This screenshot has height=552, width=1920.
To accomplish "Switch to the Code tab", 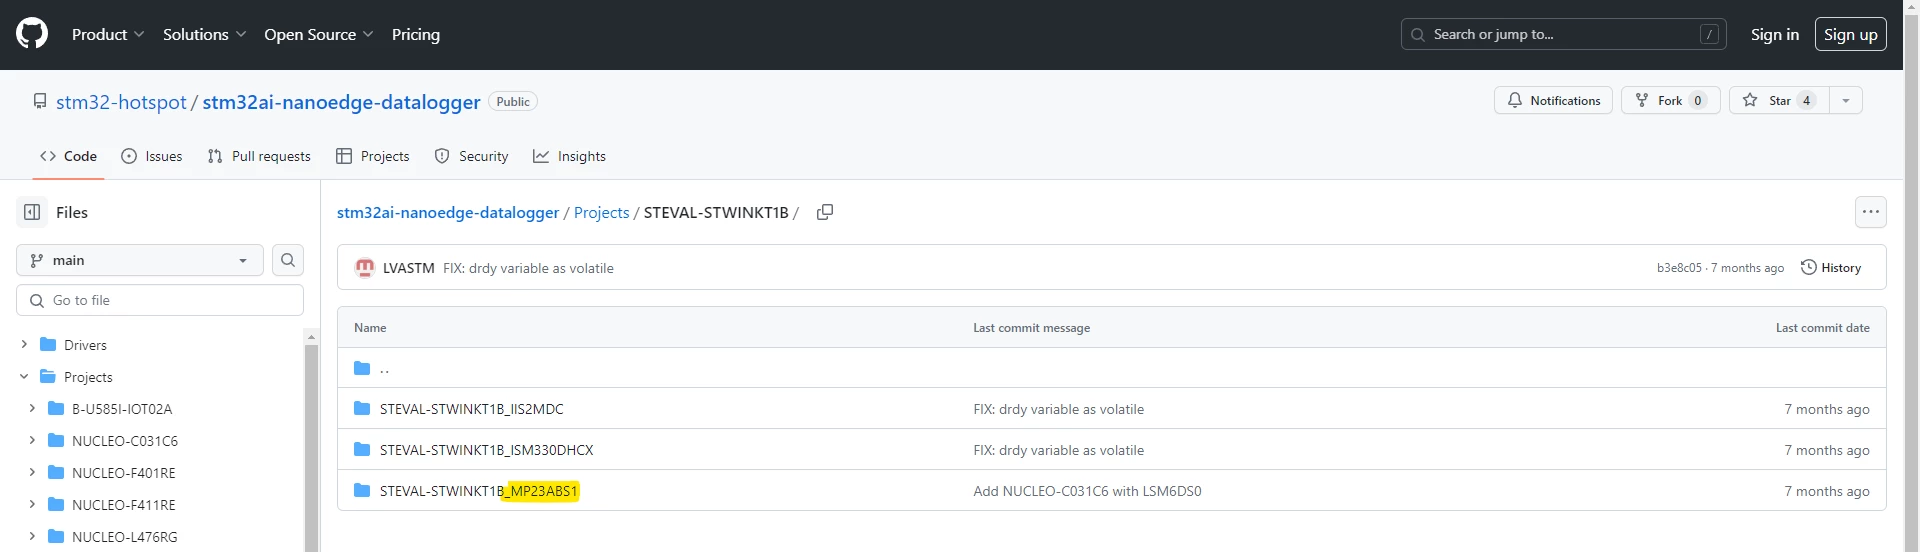I will pyautogui.click(x=68, y=156).
